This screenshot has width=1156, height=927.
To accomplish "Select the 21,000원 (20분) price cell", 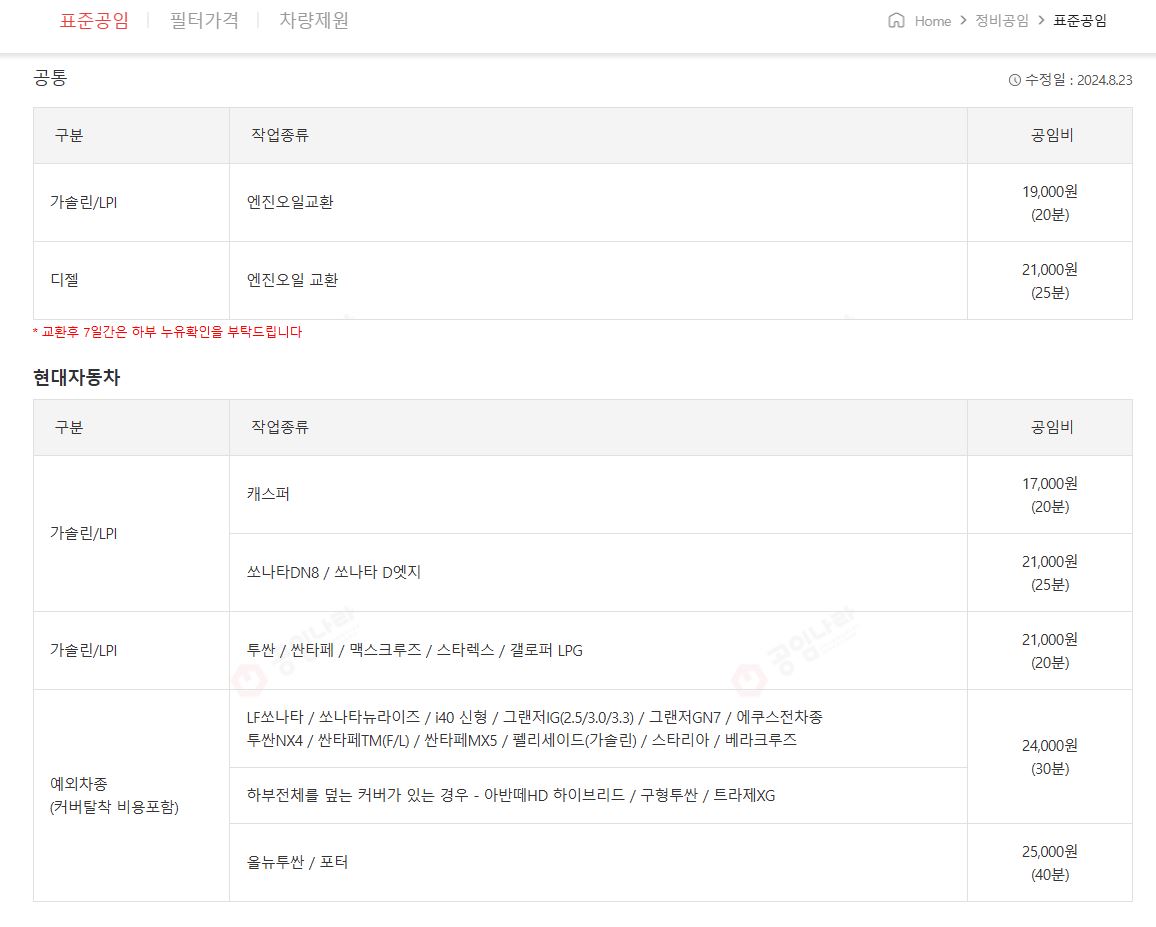I will click(1050, 650).
